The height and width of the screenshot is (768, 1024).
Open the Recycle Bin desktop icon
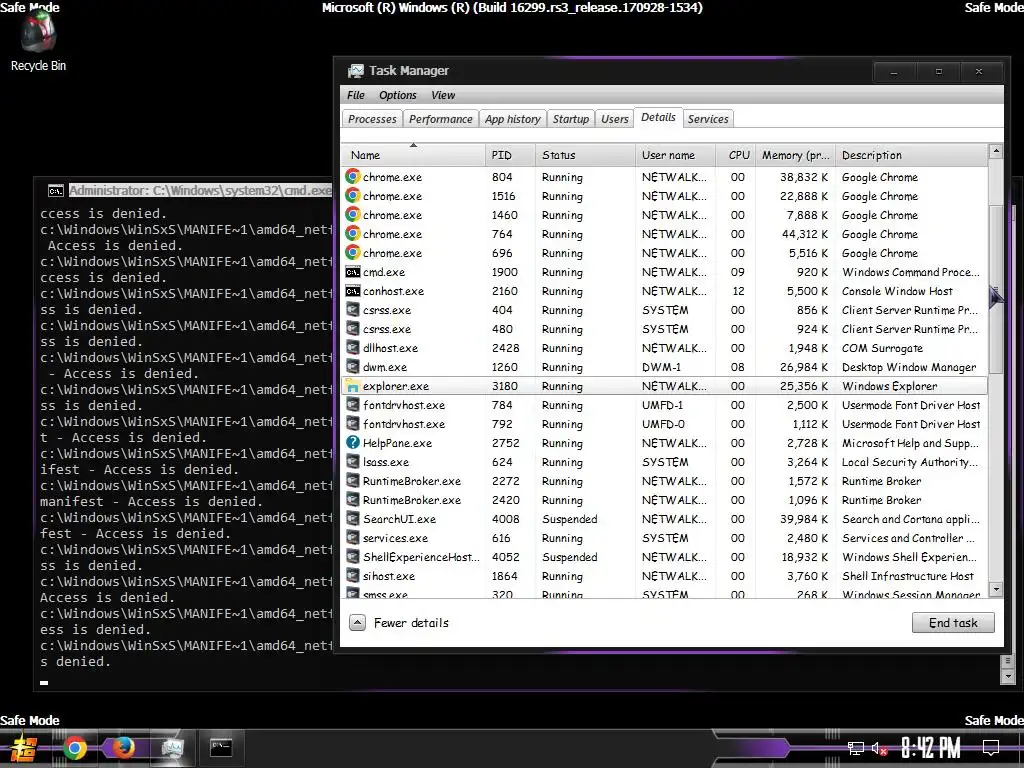pyautogui.click(x=38, y=40)
